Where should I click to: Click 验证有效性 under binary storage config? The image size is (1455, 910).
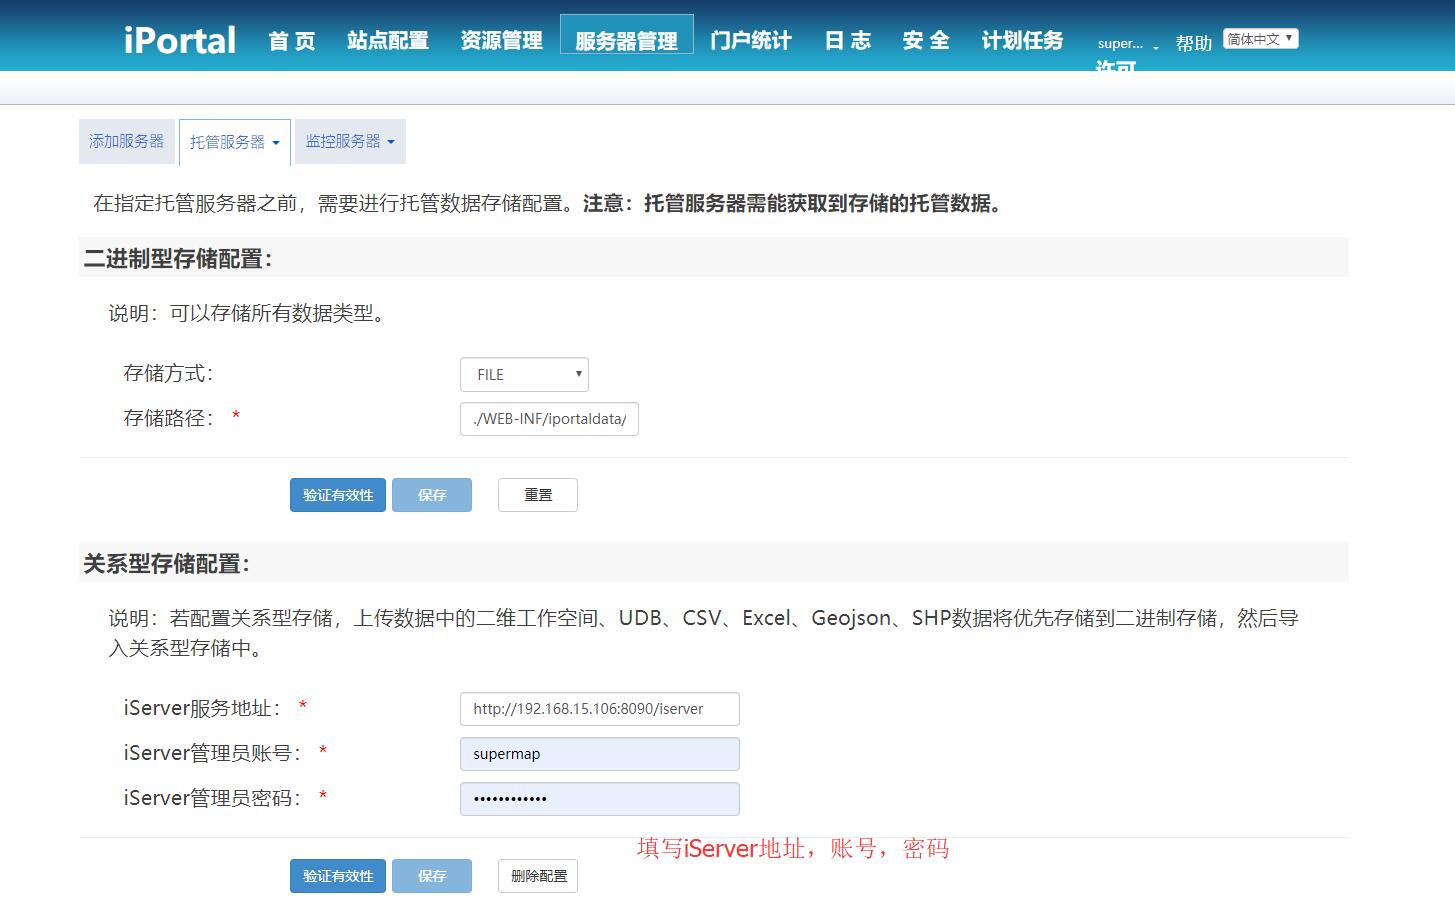pyautogui.click(x=337, y=494)
